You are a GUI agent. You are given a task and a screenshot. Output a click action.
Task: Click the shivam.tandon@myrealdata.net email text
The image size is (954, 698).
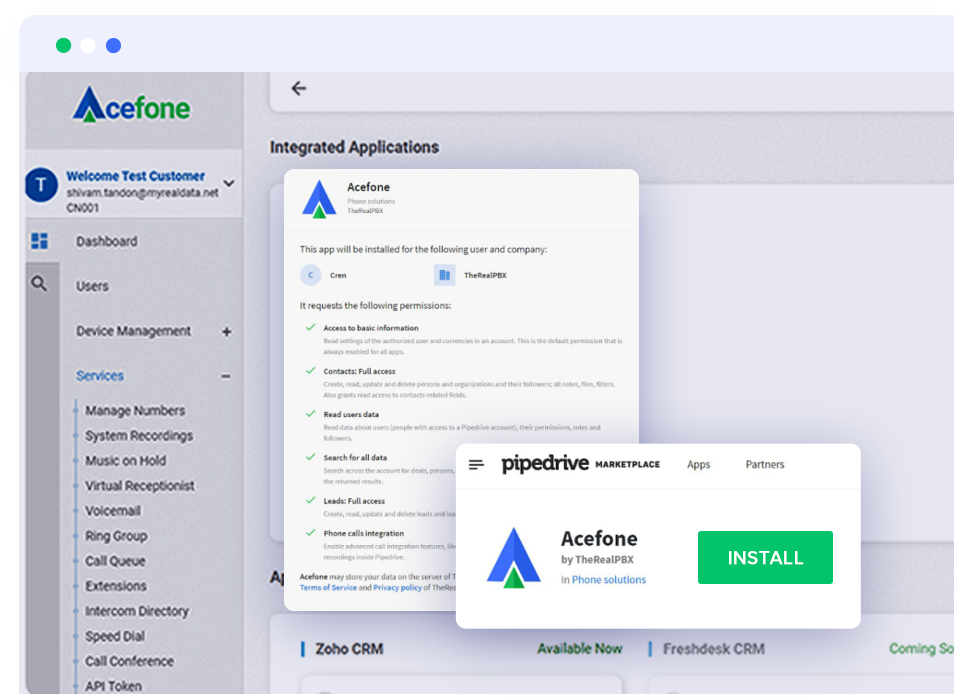142,193
